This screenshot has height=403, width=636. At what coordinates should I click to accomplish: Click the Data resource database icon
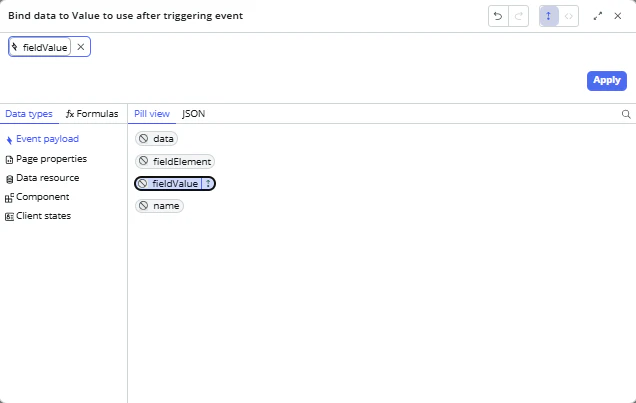pos(9,179)
